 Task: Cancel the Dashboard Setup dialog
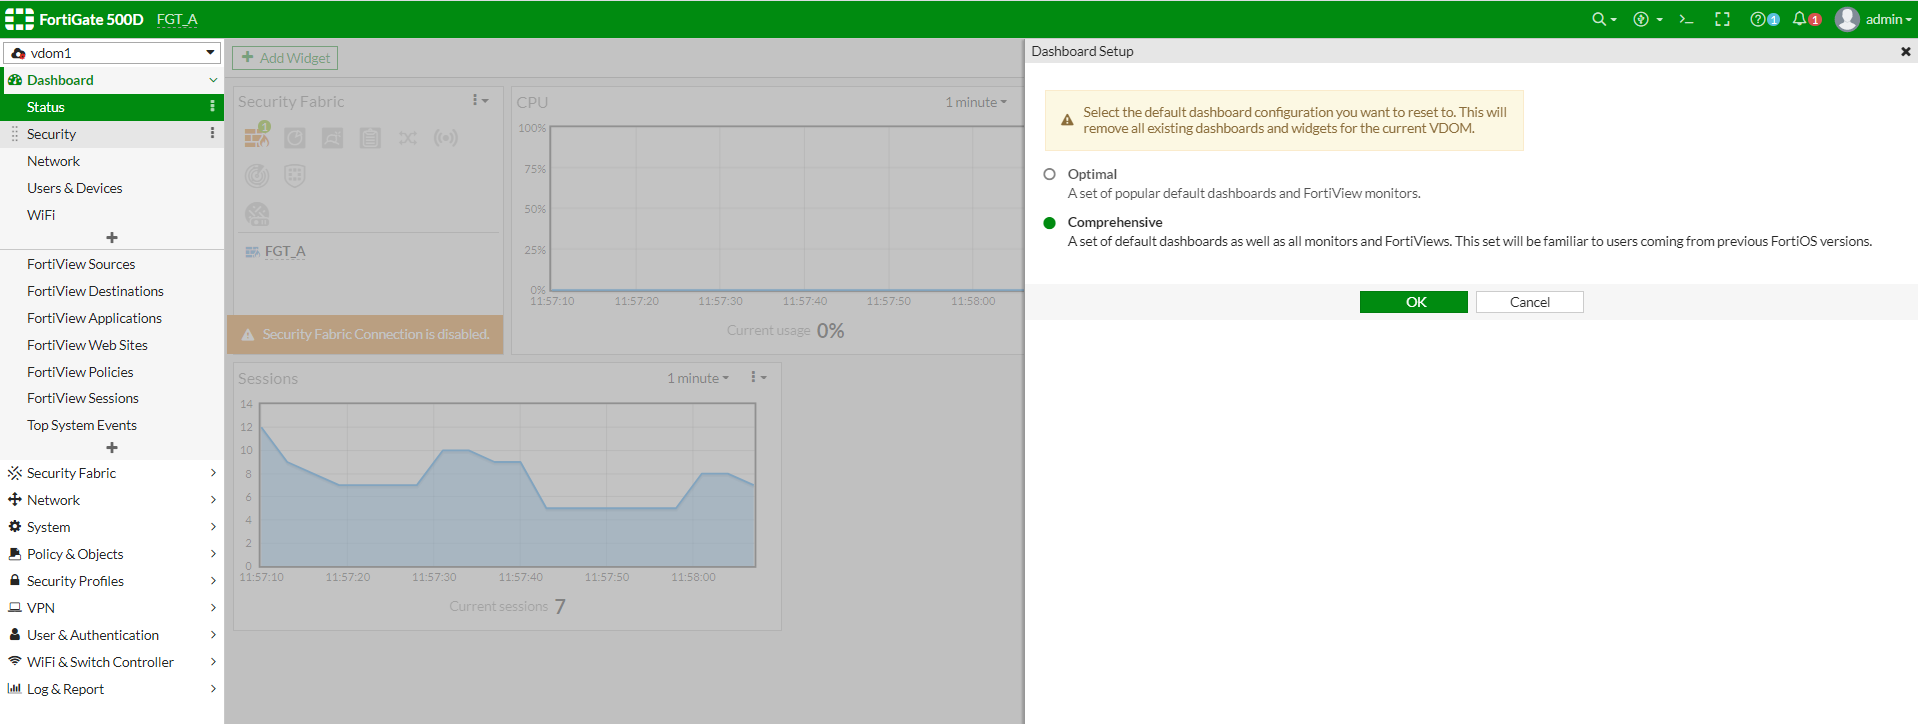[x=1529, y=302]
